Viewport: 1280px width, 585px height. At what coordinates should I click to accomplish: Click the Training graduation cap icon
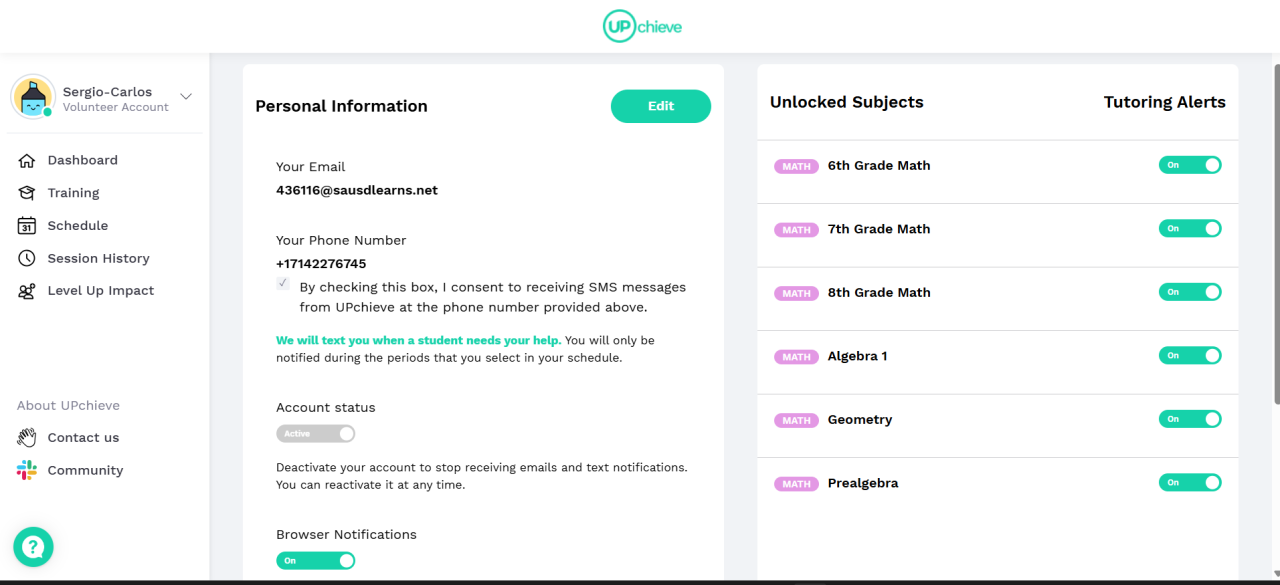[x=27, y=193]
